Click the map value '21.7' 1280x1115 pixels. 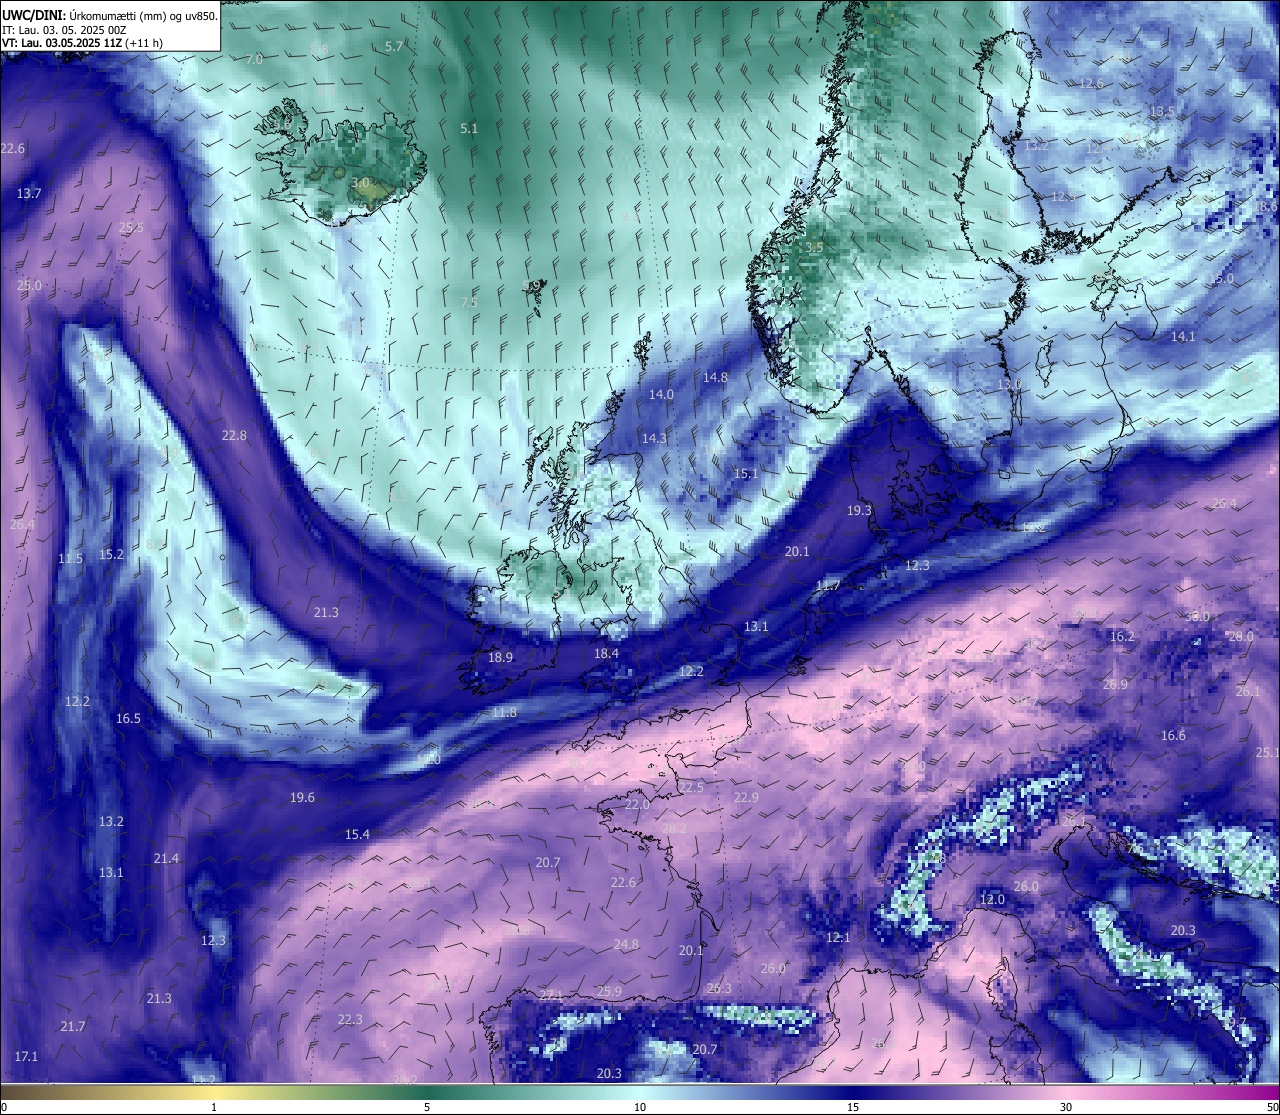tap(72, 1027)
